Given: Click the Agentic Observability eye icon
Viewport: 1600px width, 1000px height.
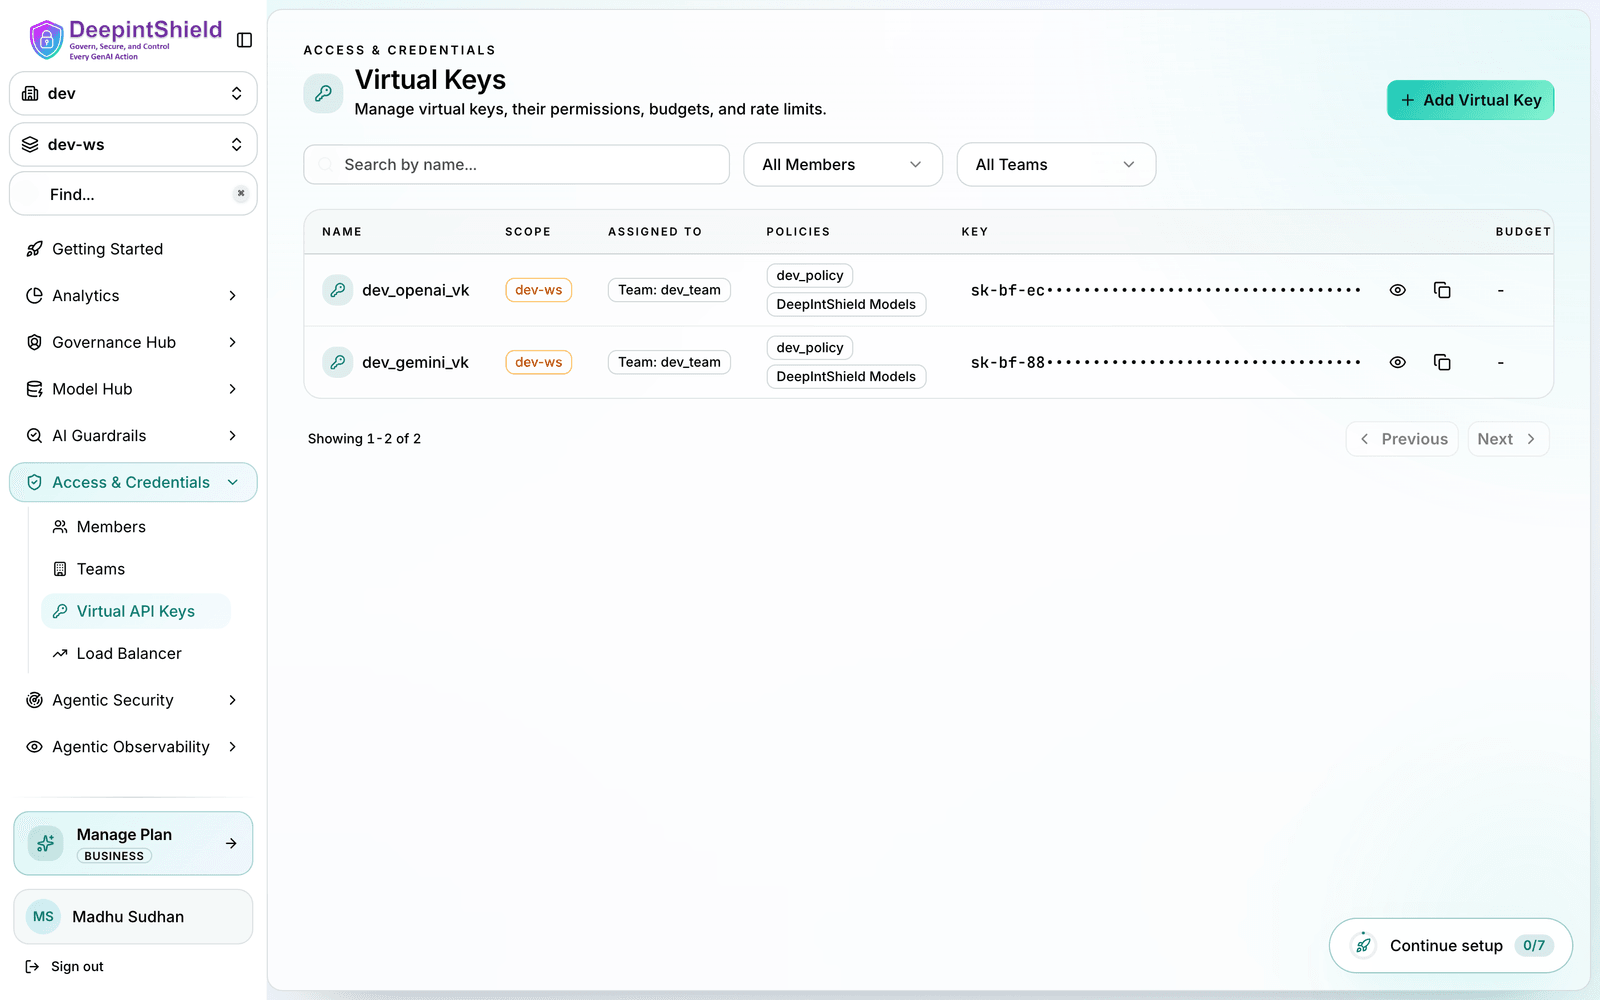Looking at the screenshot, I should coord(34,747).
